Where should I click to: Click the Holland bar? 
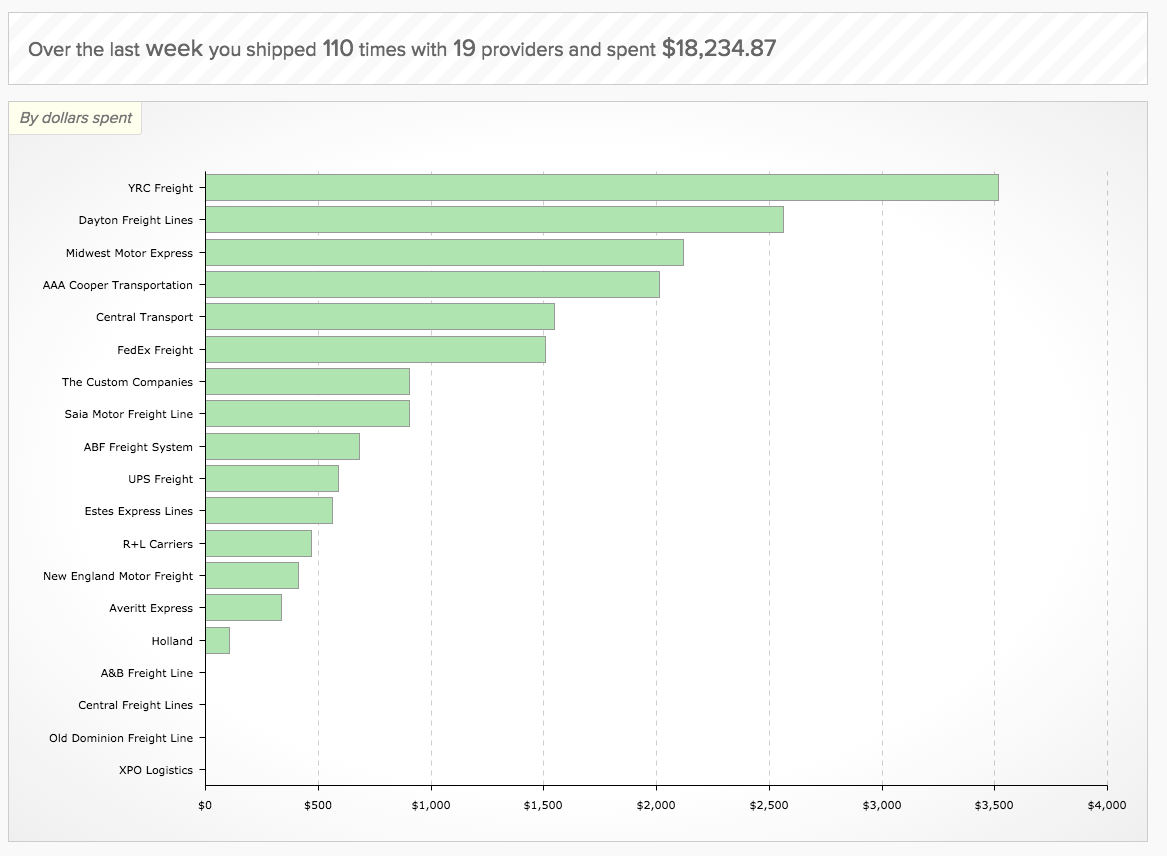pyautogui.click(x=218, y=640)
